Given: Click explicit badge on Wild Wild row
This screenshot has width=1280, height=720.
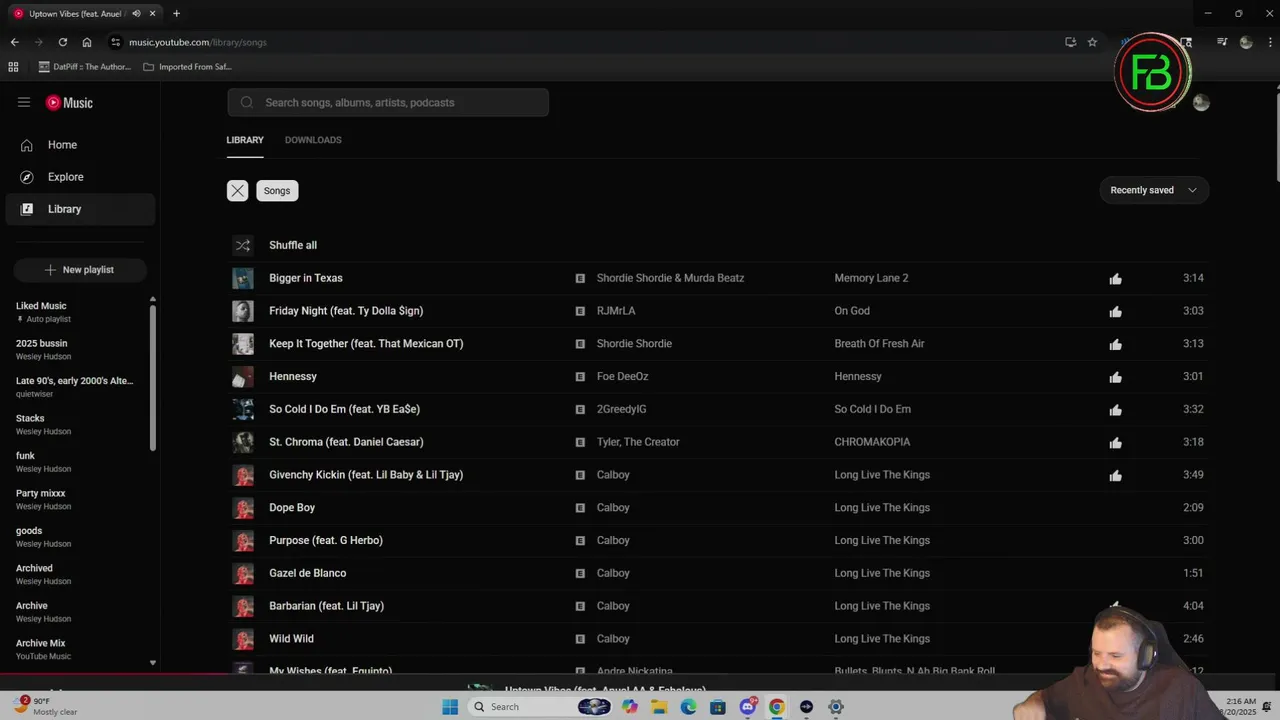Looking at the screenshot, I should pyautogui.click(x=580, y=639).
